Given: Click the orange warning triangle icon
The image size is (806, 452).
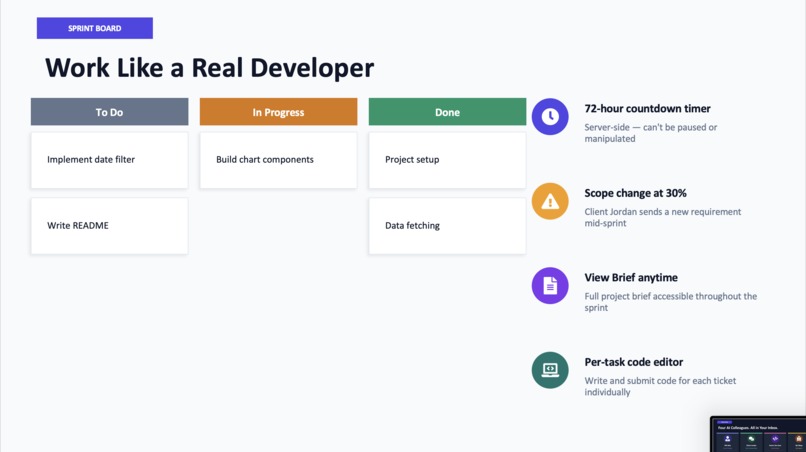Looking at the screenshot, I should [x=550, y=201].
